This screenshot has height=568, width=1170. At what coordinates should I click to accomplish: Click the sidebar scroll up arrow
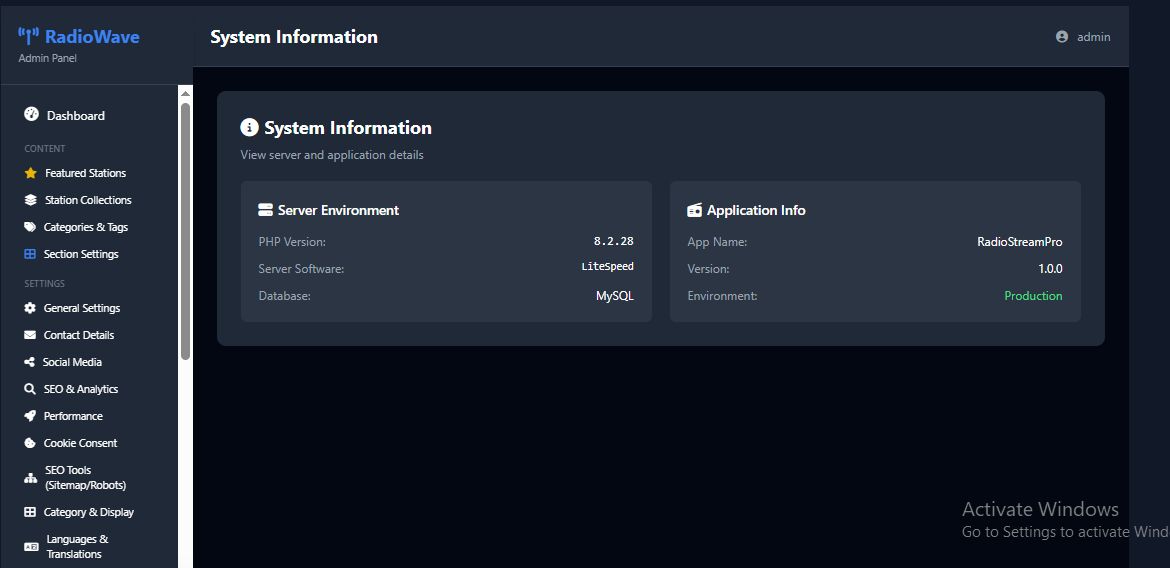(x=185, y=93)
